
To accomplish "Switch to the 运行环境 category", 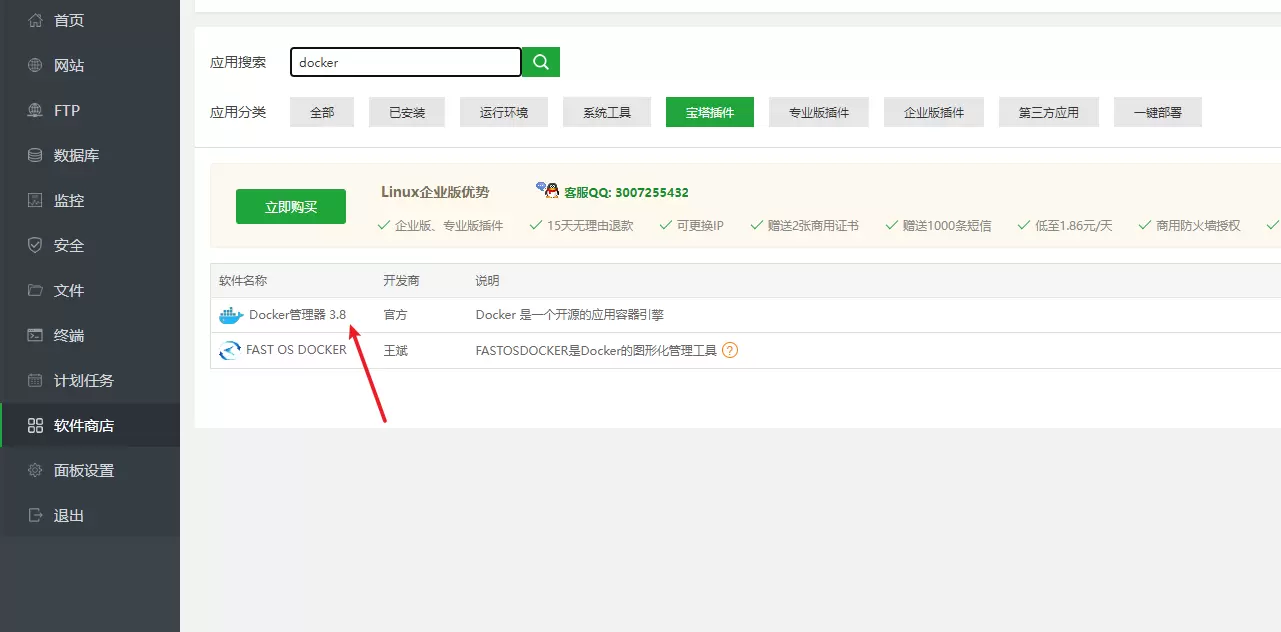I will [503, 113].
